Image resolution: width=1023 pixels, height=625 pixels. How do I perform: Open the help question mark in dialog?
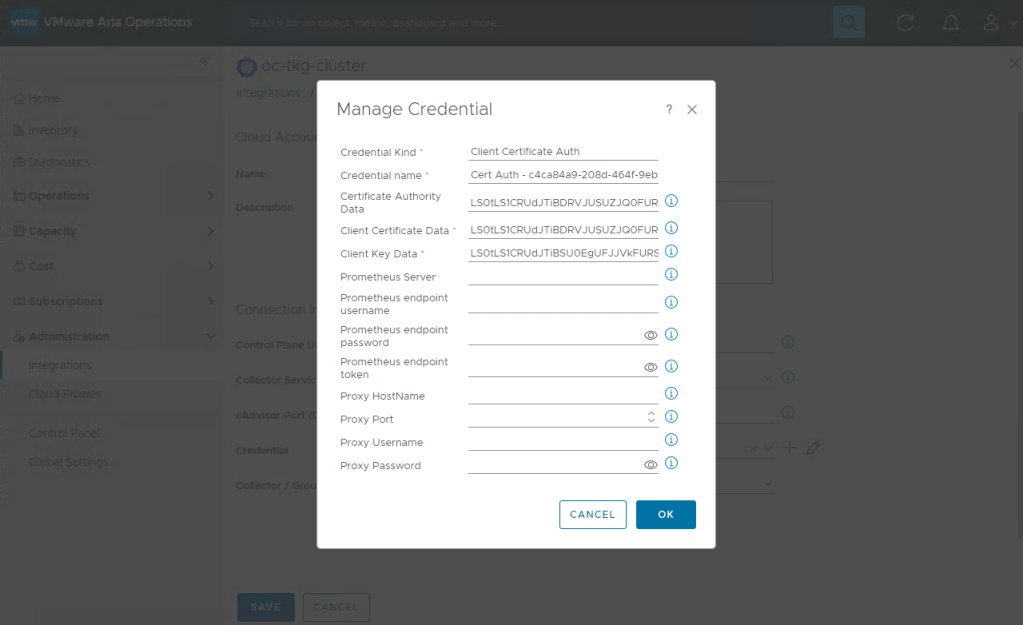[669, 110]
